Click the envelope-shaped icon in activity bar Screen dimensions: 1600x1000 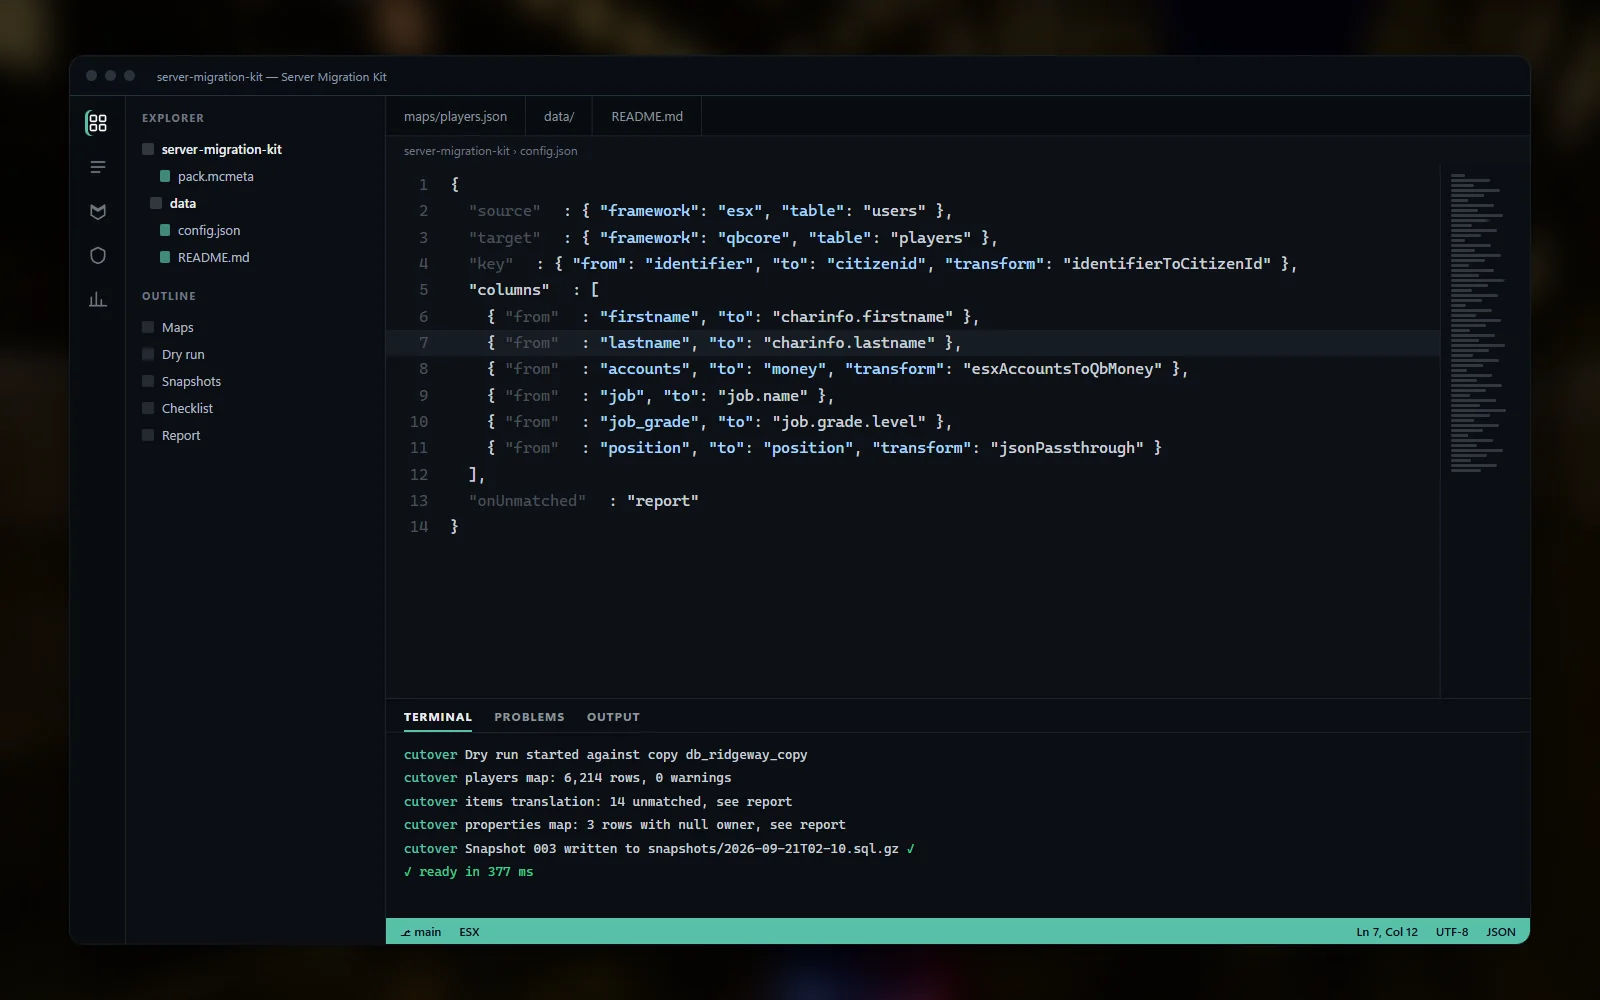97,211
